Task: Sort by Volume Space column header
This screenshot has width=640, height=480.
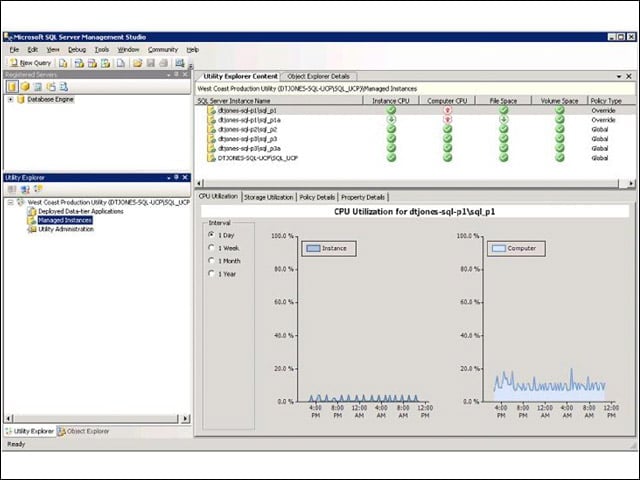Action: tap(559, 100)
